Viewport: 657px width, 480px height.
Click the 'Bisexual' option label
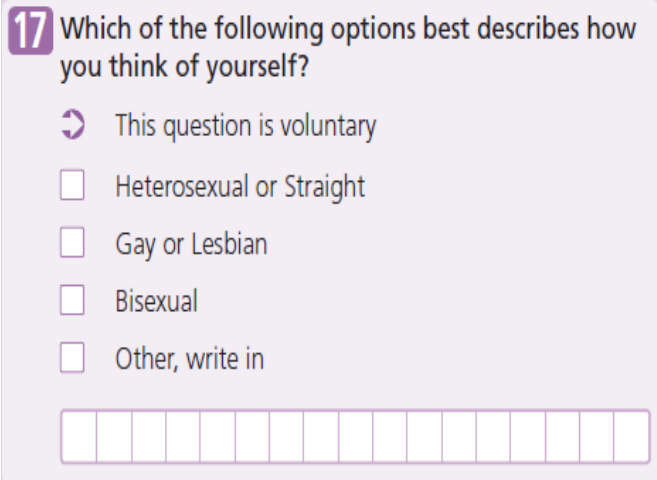coord(155,301)
